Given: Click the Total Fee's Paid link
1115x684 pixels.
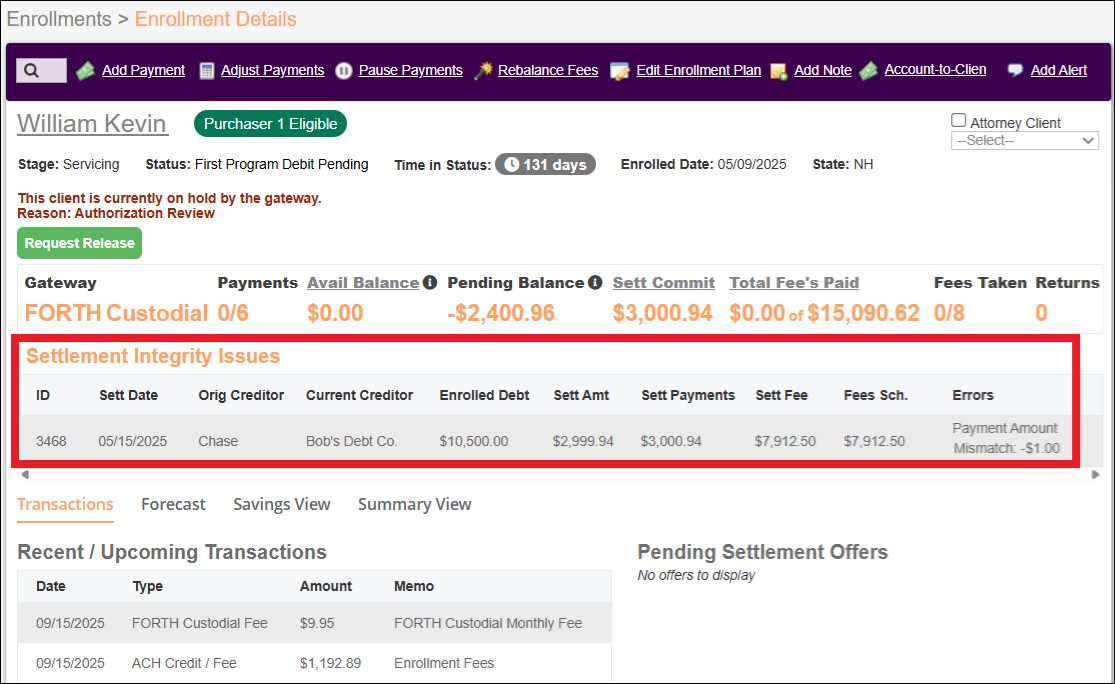Looking at the screenshot, I should pos(794,282).
